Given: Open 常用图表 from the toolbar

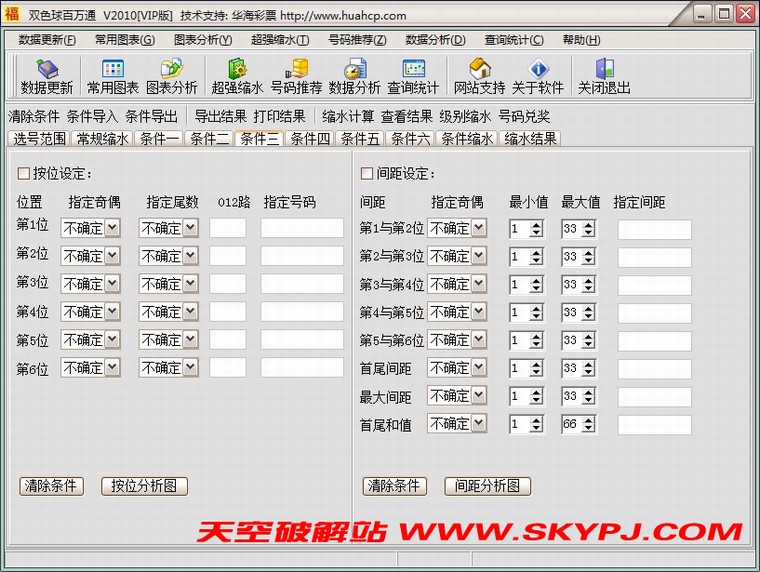Looking at the screenshot, I should click(112, 76).
